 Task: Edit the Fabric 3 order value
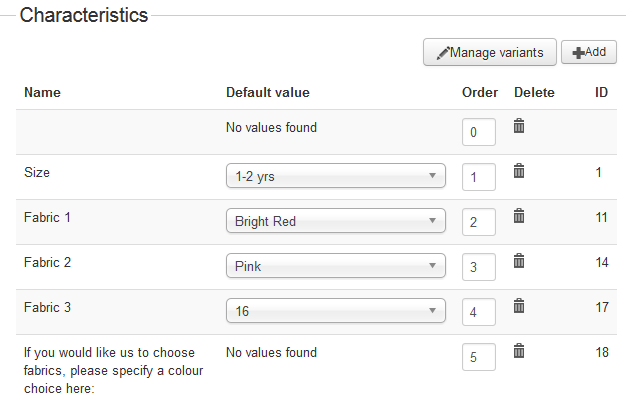coord(479,312)
